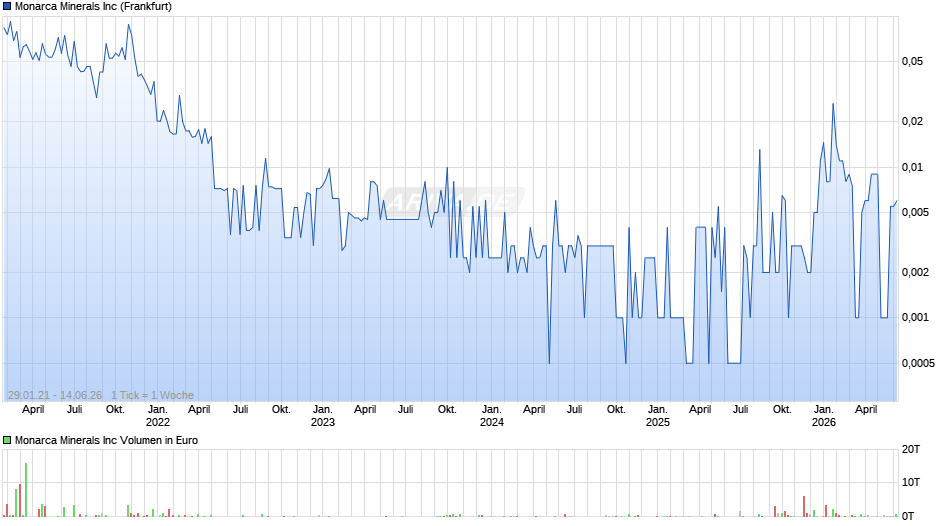Click the tallest green volume bar in early 2021

(26, 489)
